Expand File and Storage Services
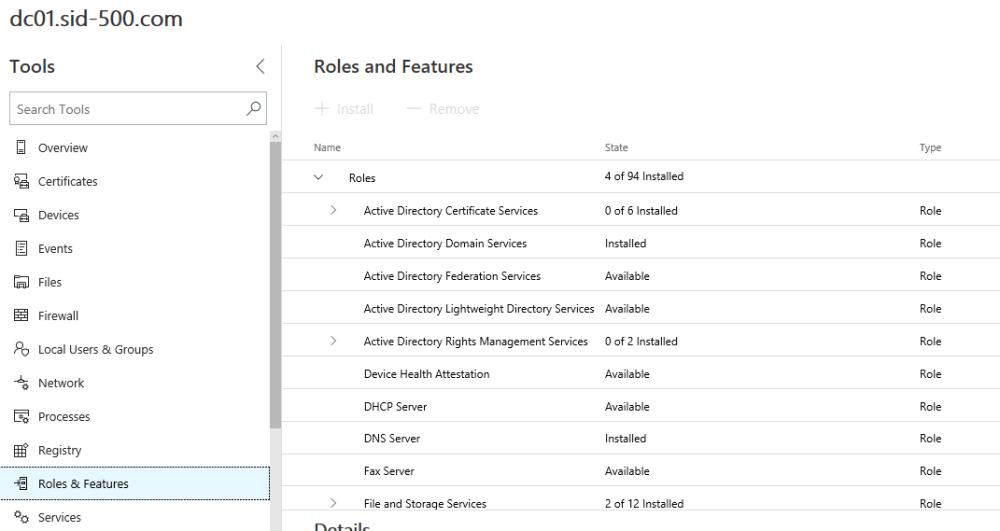The image size is (1000, 531). coord(334,504)
